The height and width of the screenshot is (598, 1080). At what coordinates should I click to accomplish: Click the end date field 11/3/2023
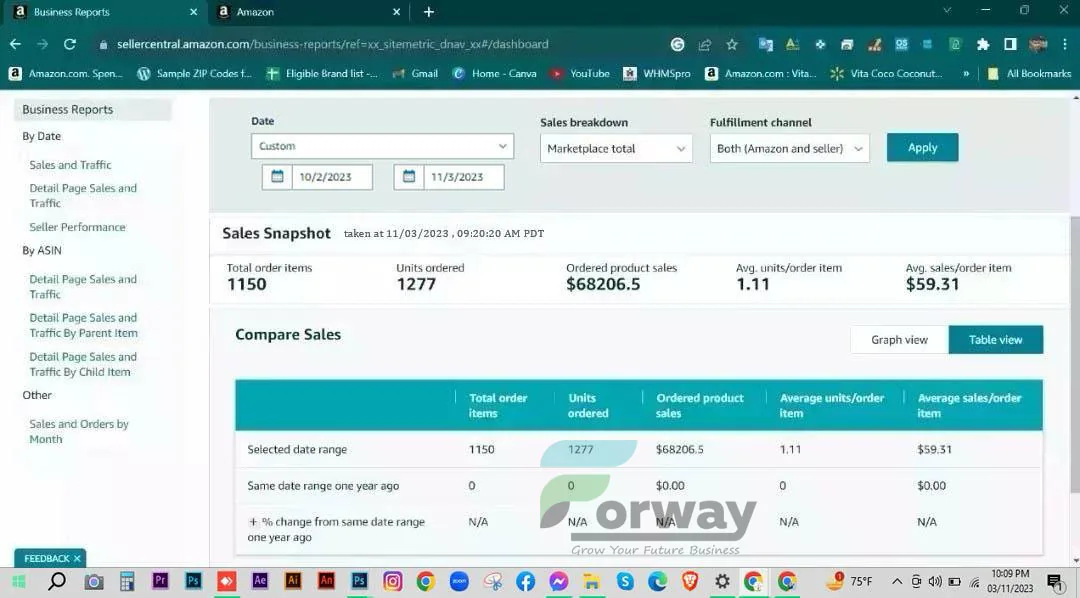click(x=464, y=176)
